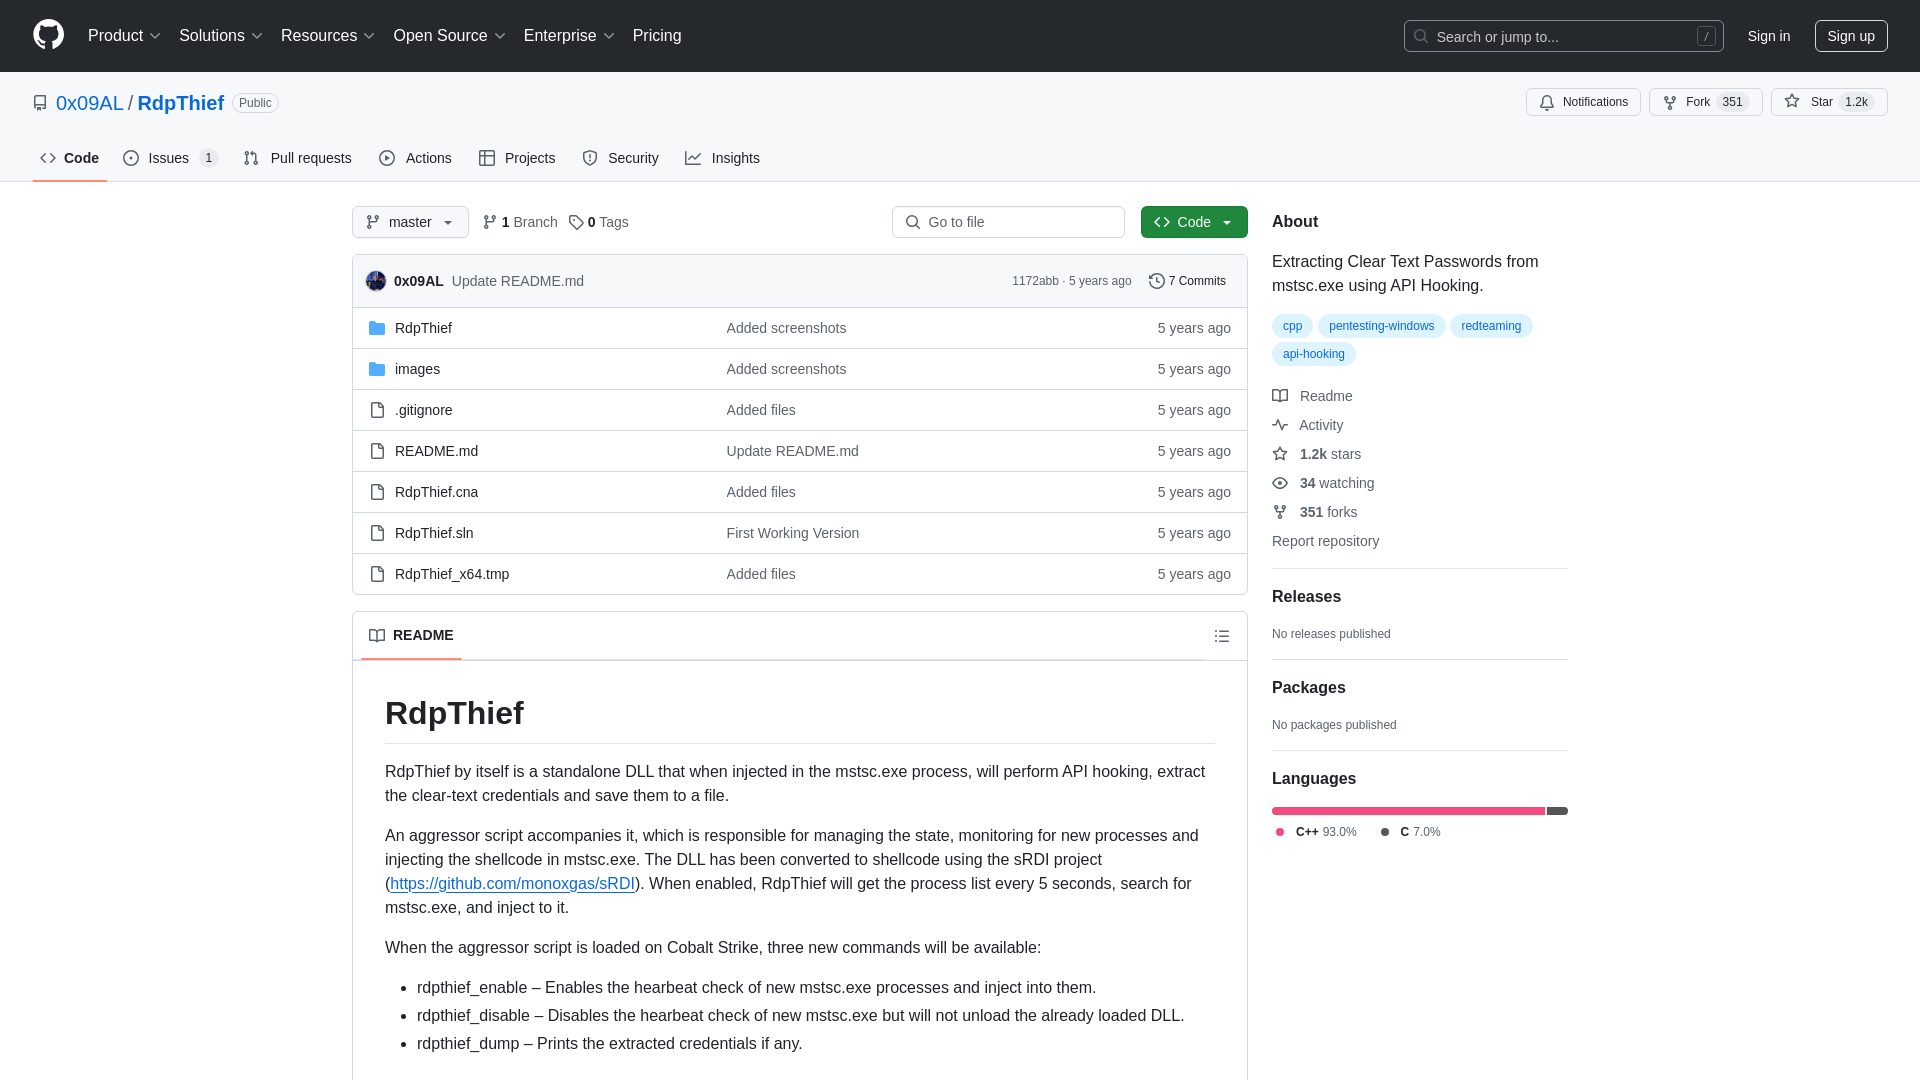The image size is (1920, 1080).
Task: Expand the README outline list icon
Action: pos(1222,636)
